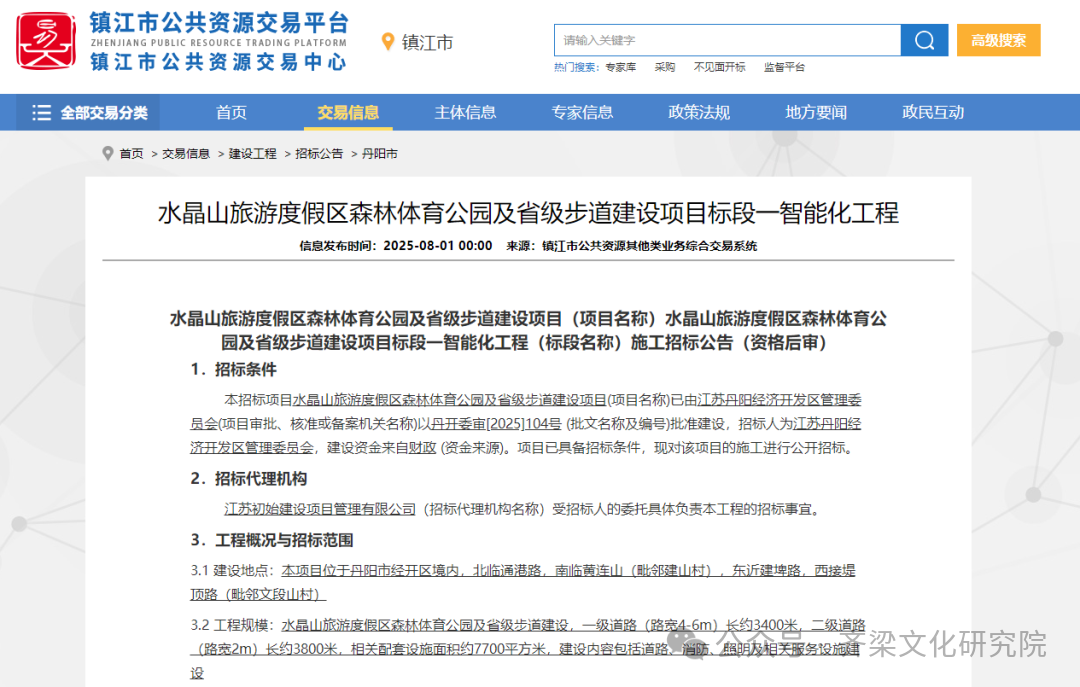
Task: Click the publish time 2025-08-01 00:00
Action: 437,246
